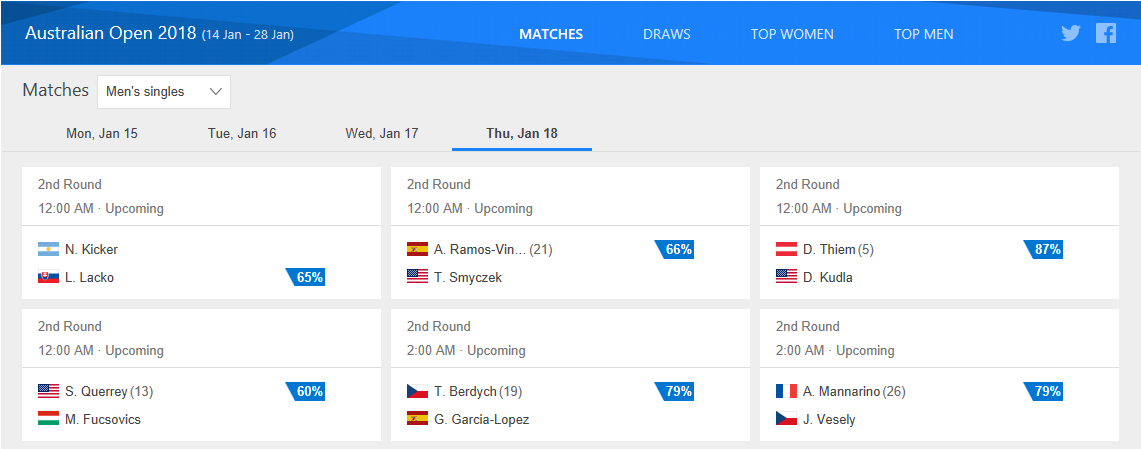
Task: Open the TOP WOMEN section
Action: pos(792,34)
